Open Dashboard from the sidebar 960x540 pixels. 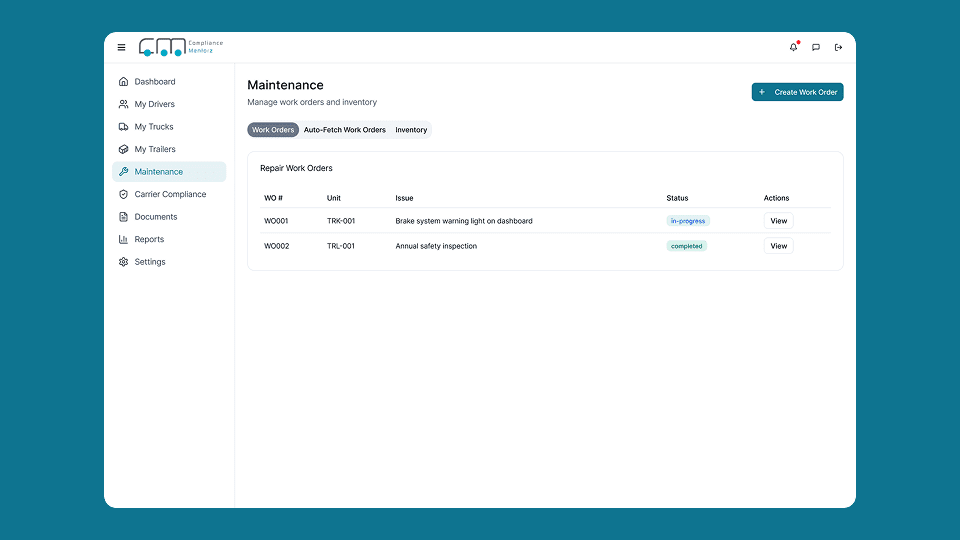pos(154,82)
